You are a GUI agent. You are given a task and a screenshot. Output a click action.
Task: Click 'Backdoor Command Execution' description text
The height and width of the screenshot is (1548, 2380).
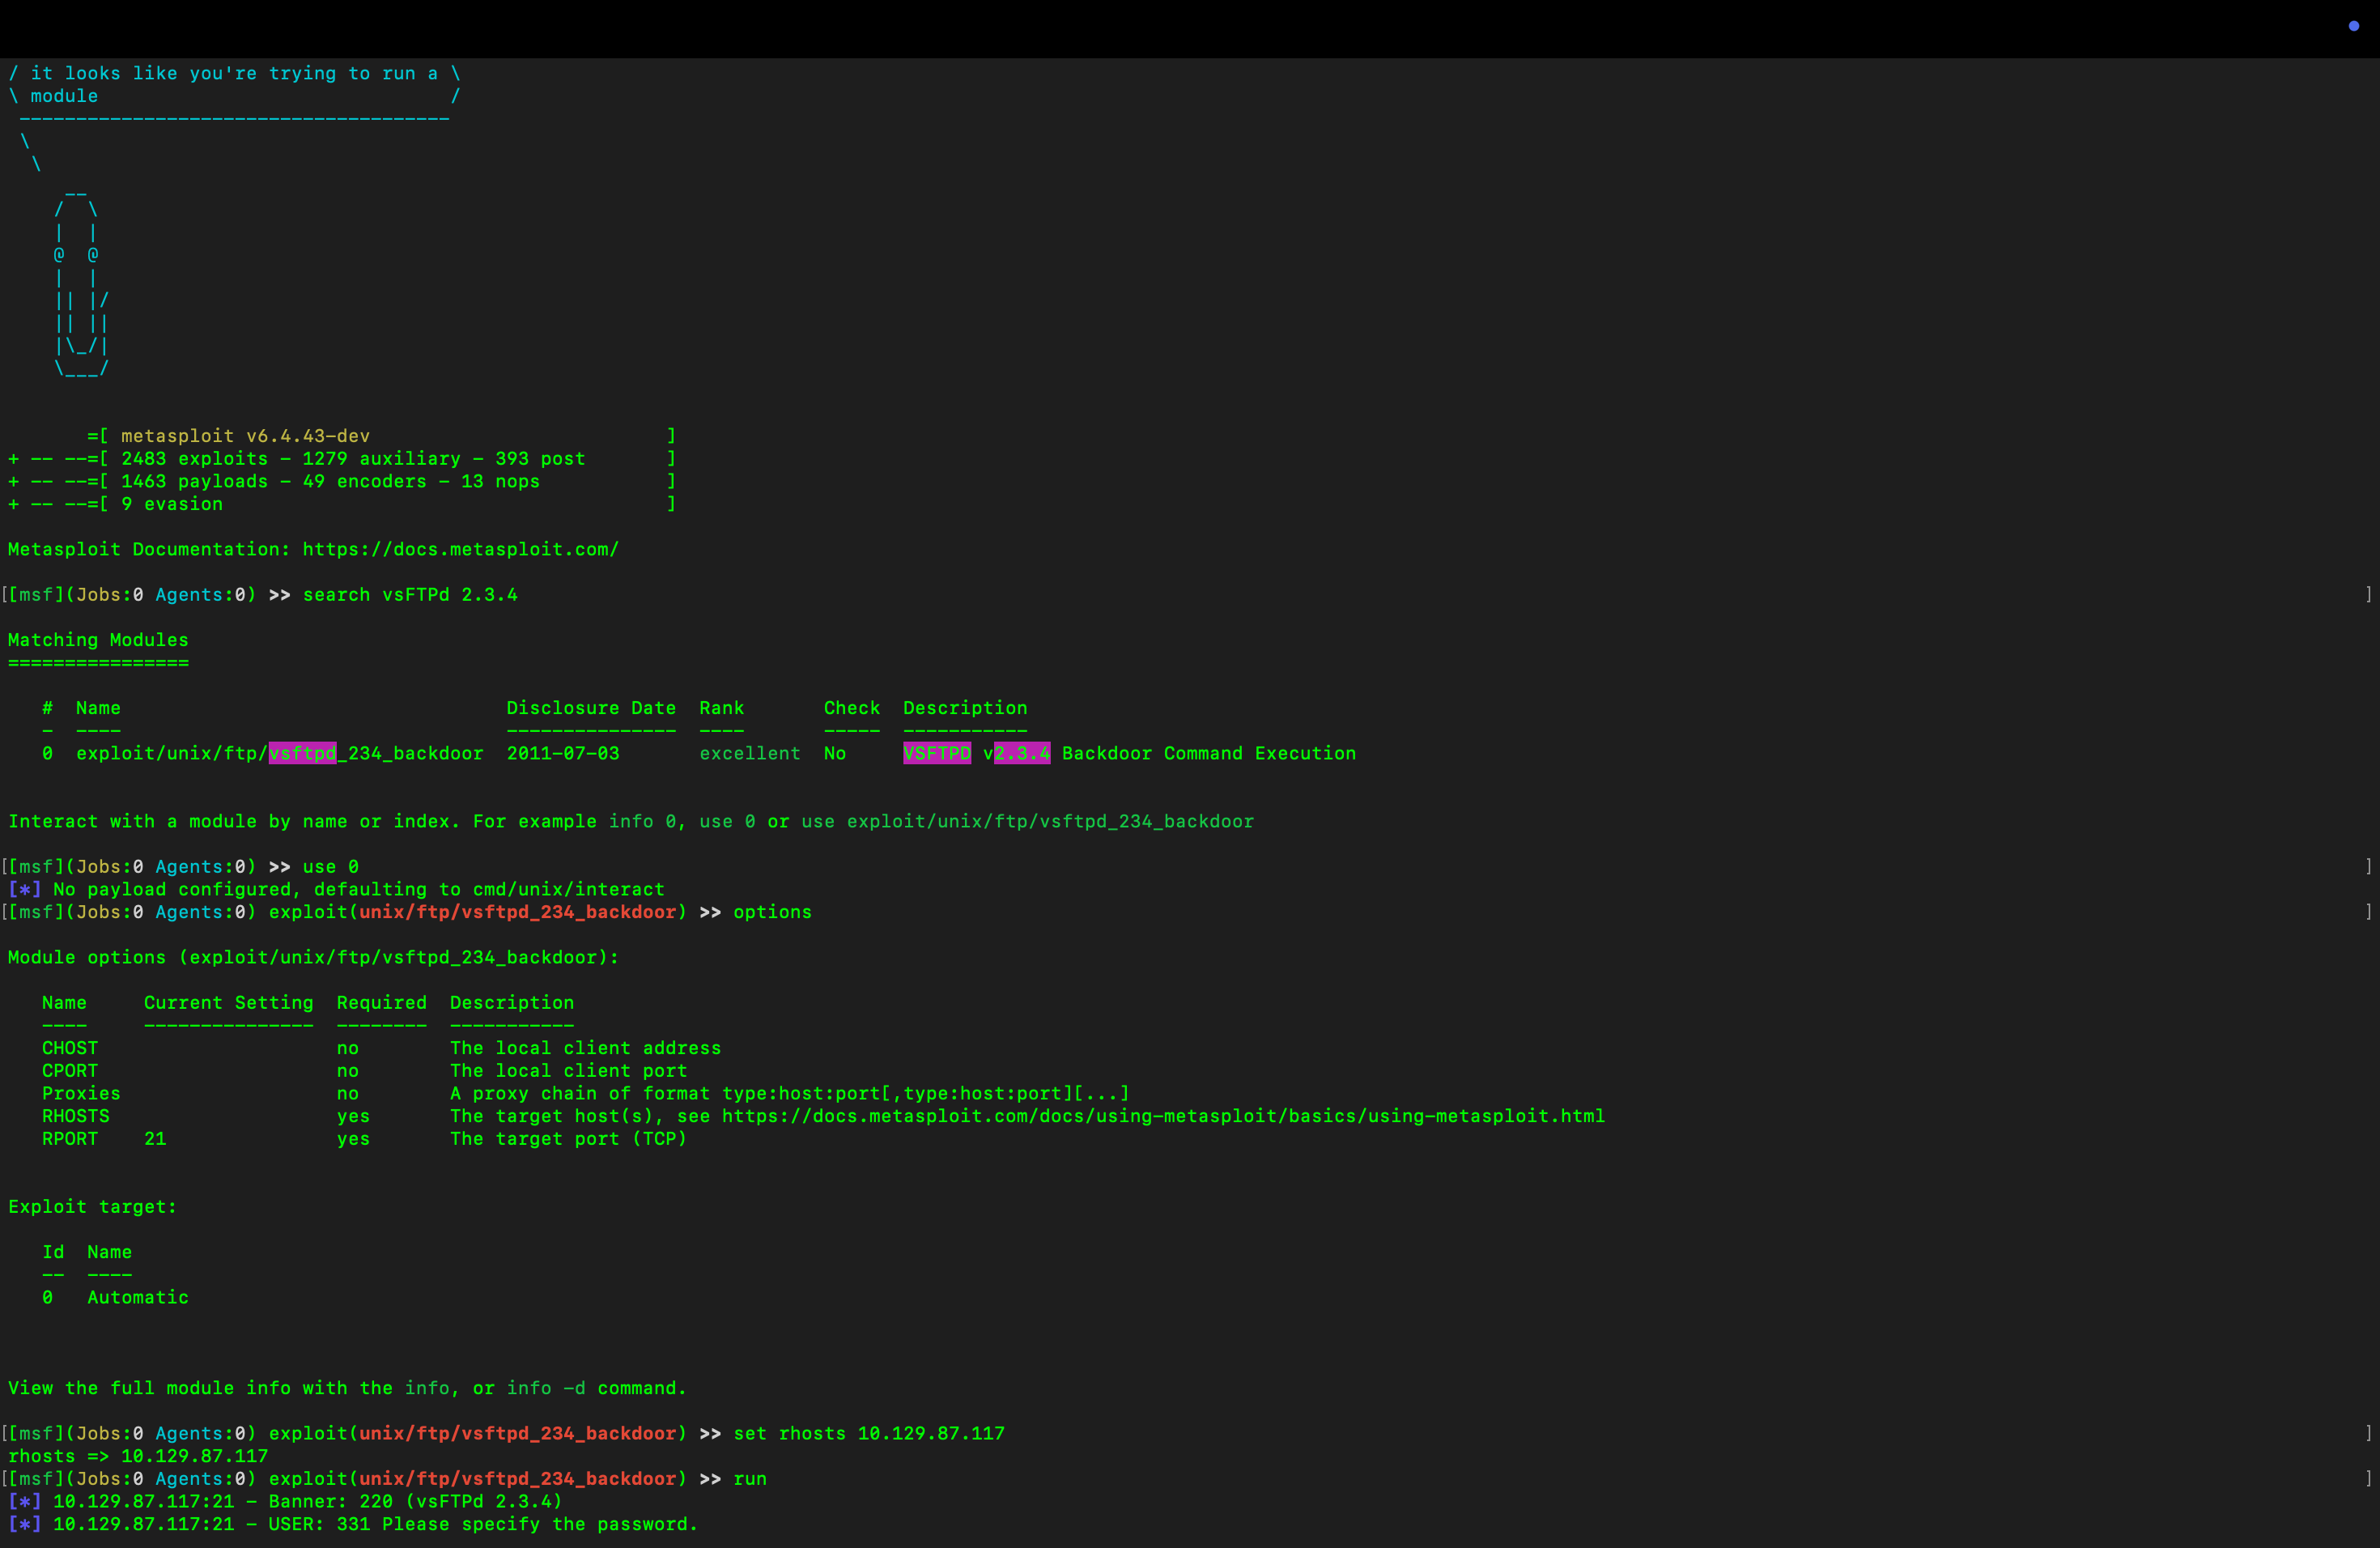[x=1209, y=753]
